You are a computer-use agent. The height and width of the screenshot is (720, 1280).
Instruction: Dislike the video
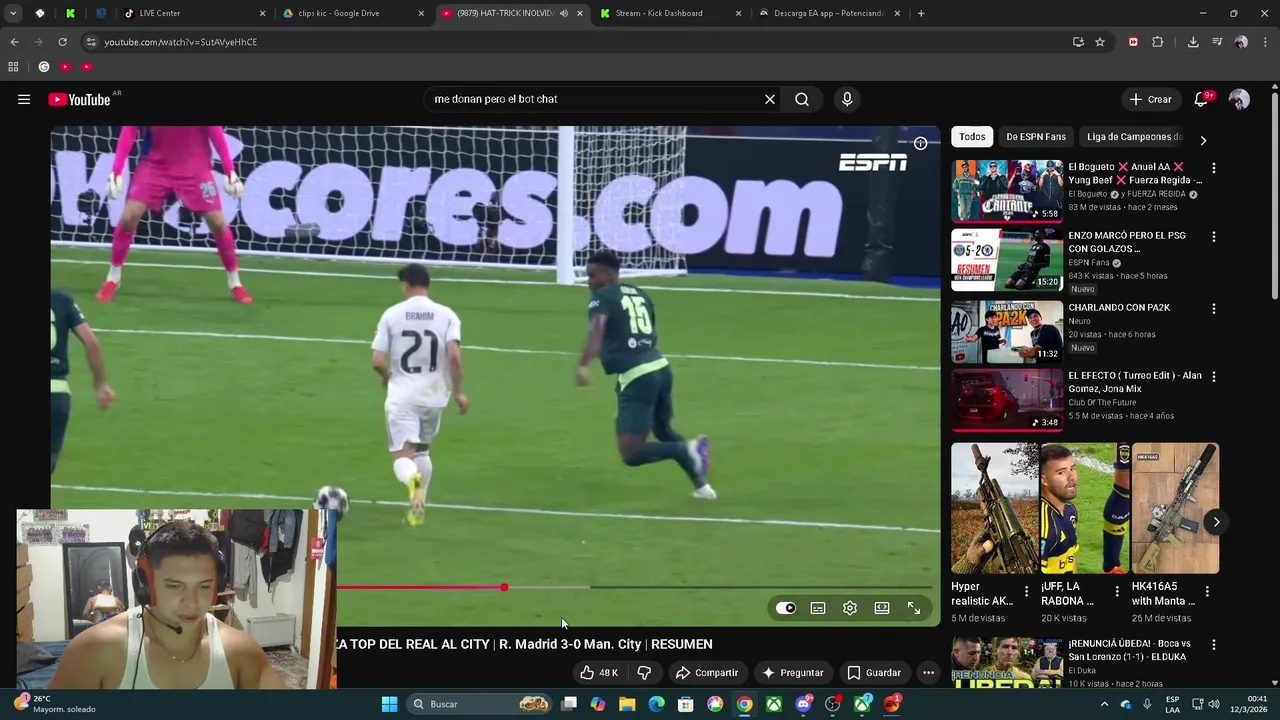point(644,673)
